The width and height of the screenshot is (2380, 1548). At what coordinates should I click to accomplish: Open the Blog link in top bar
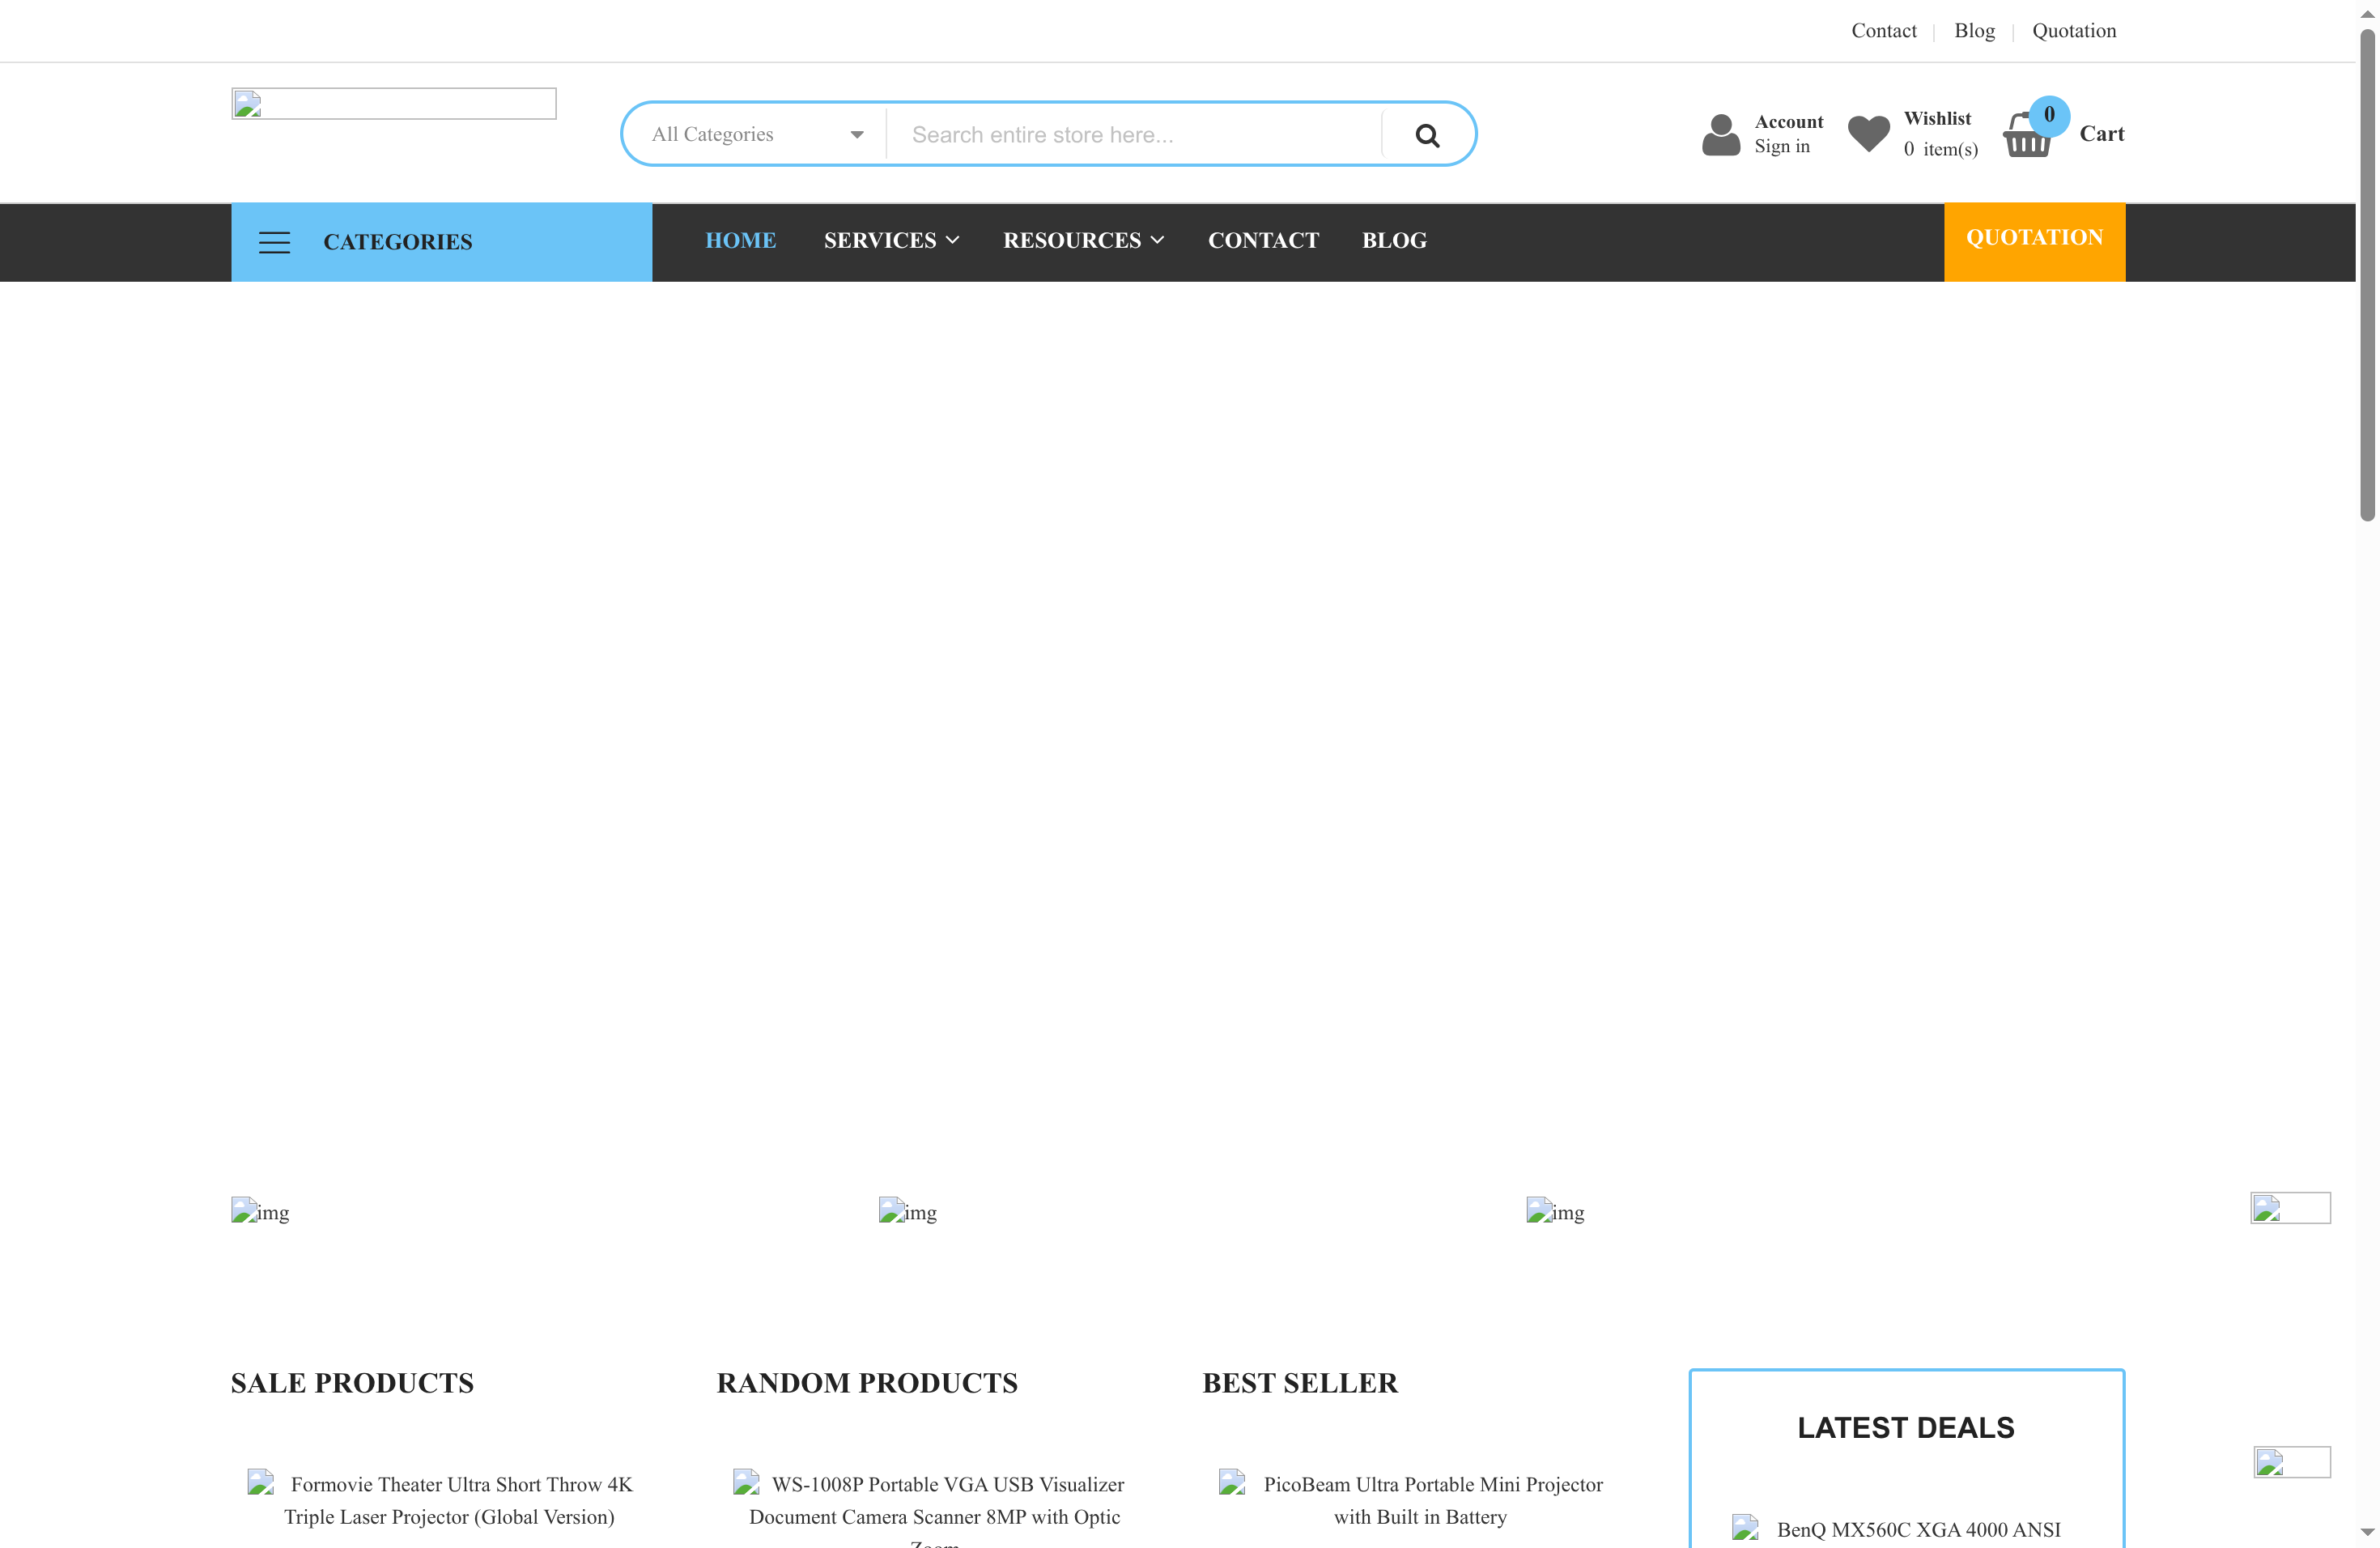[x=1974, y=30]
